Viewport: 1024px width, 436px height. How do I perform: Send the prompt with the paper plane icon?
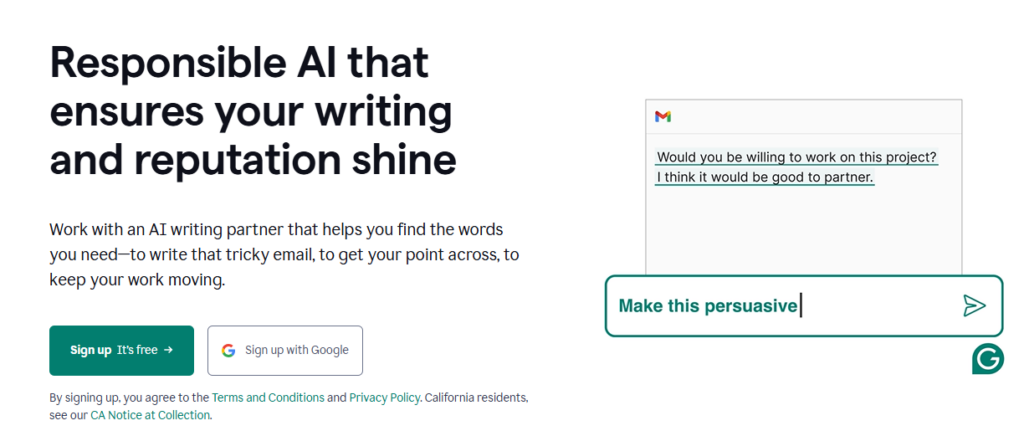coord(974,305)
